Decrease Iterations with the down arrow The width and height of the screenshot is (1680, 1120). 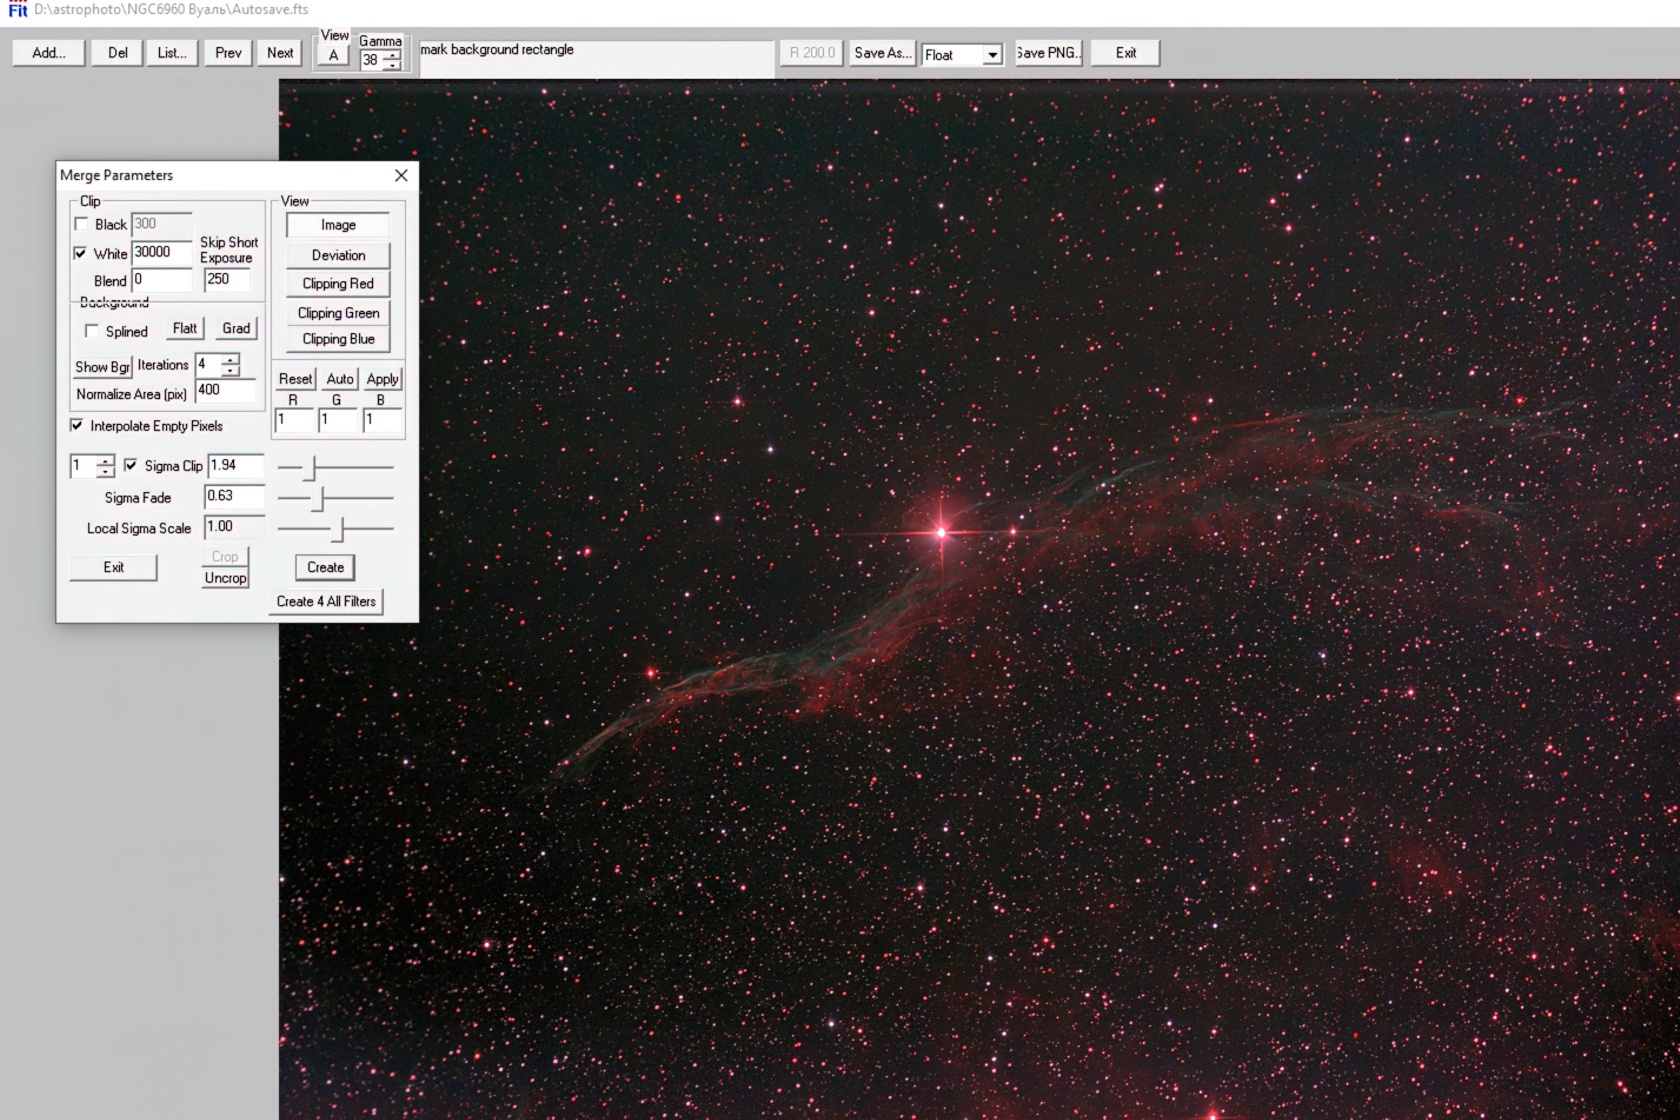coord(231,371)
